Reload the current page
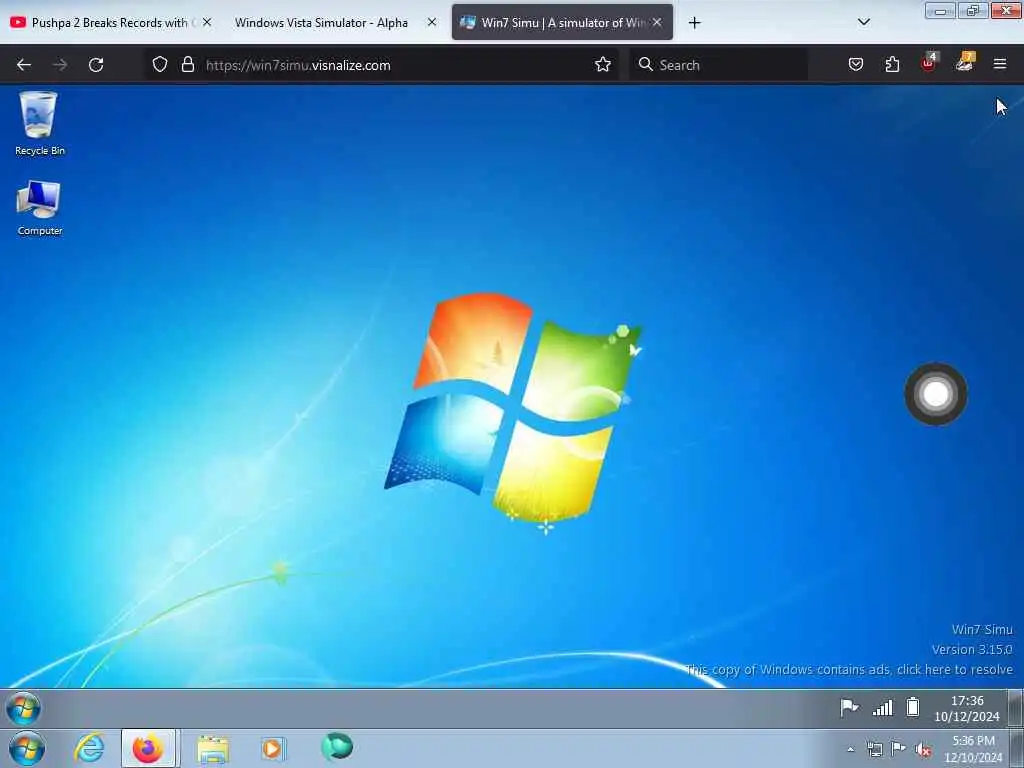The height and width of the screenshot is (768, 1024). 96,65
